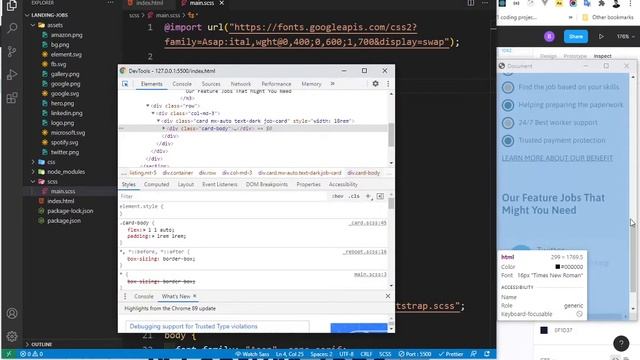Open the Performance tab

[x=276, y=84]
